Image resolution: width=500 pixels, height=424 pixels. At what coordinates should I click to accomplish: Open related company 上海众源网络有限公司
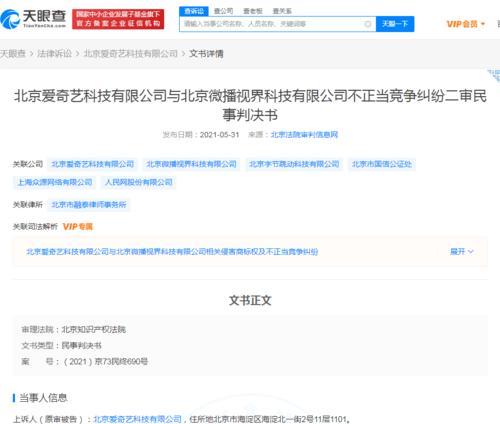55,182
